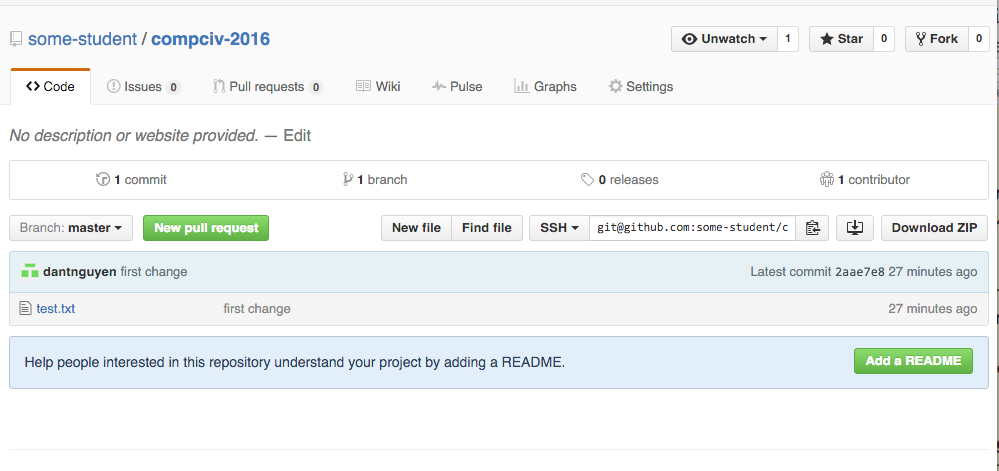The height and width of the screenshot is (471, 999).
Task: Click the repository book icon beside some-student
Action: pyautogui.click(x=16, y=40)
